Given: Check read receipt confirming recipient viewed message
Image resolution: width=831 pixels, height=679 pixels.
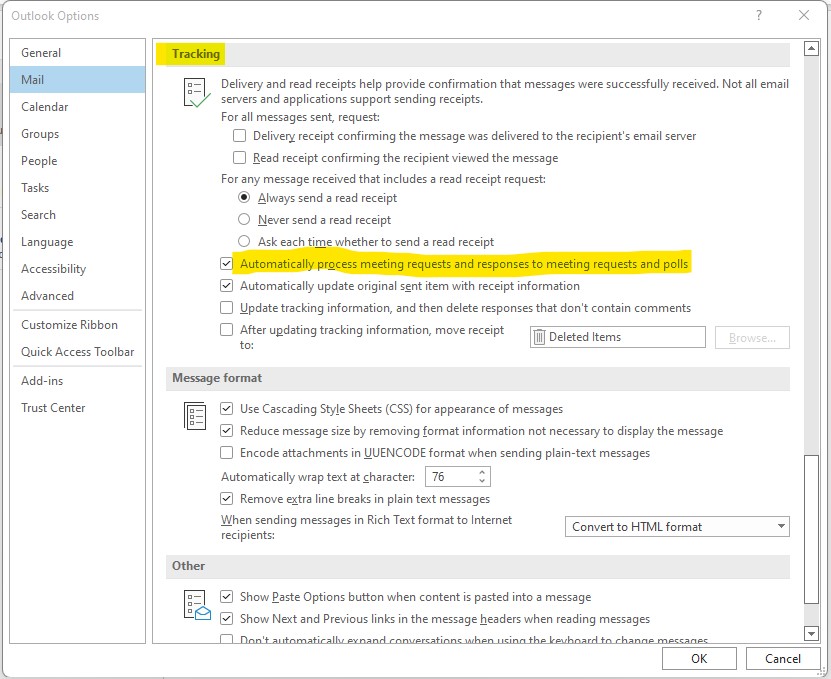Looking at the screenshot, I should click(239, 157).
